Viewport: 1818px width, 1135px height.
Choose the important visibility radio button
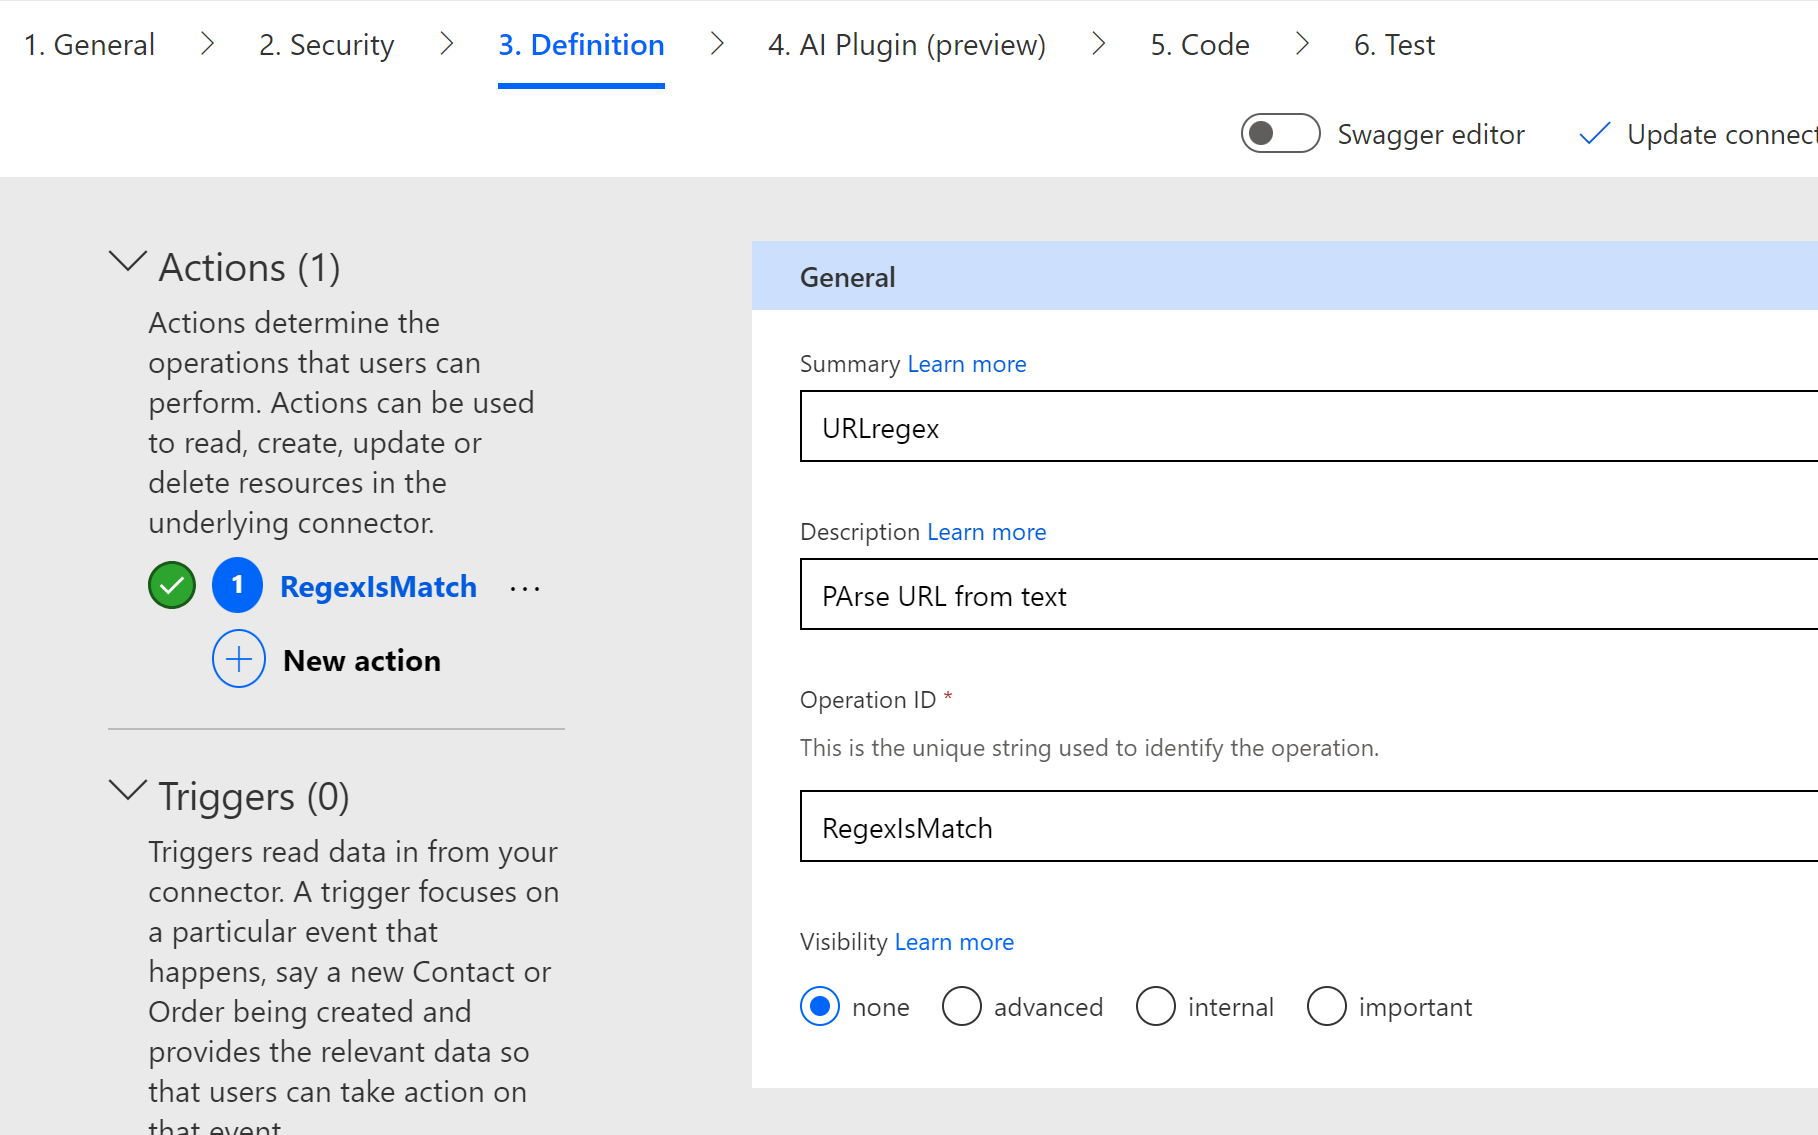point(1326,1006)
